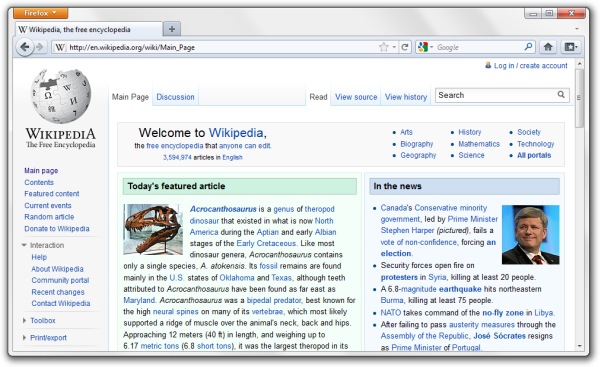Open the Firefox home page icon
The width and height of the screenshot is (600, 367).
(x=548, y=47)
